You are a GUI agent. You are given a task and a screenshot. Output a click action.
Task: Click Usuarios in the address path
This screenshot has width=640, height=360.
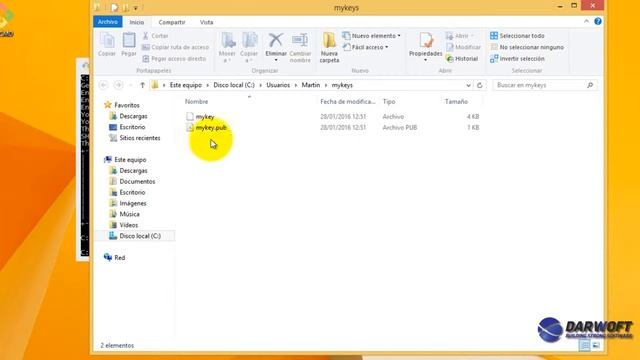point(278,85)
